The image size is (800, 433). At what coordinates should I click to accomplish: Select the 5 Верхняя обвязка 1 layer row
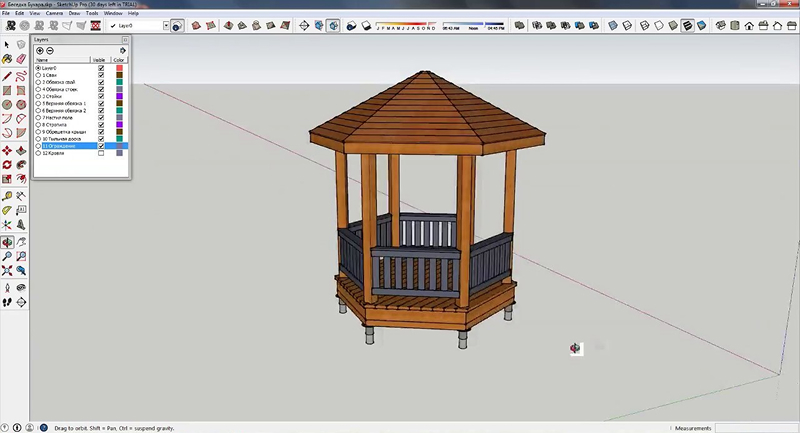click(x=82, y=104)
